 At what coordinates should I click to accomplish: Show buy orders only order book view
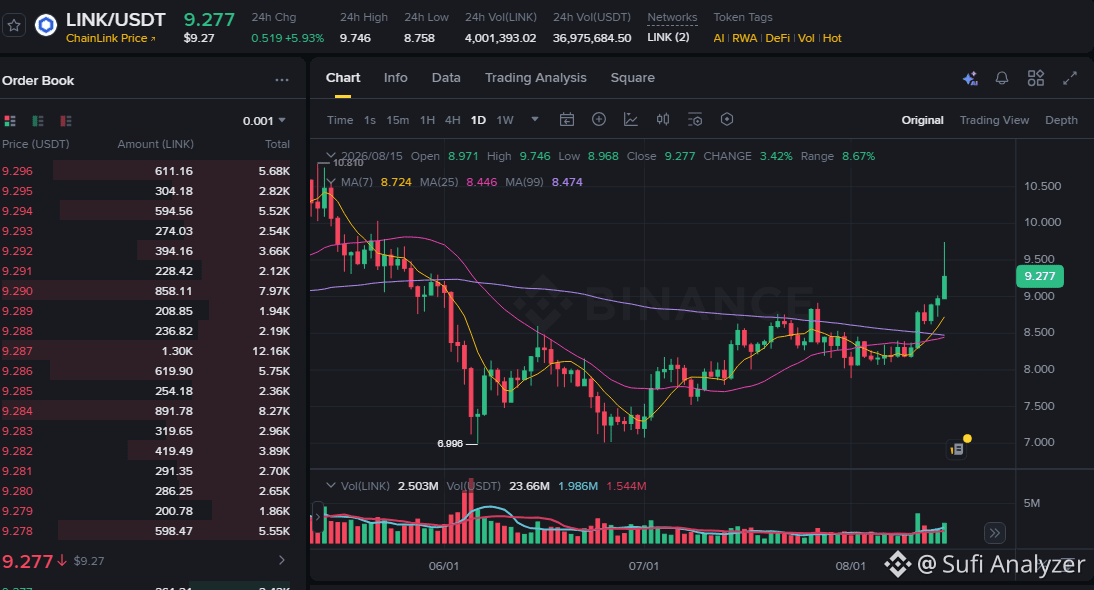tap(38, 121)
